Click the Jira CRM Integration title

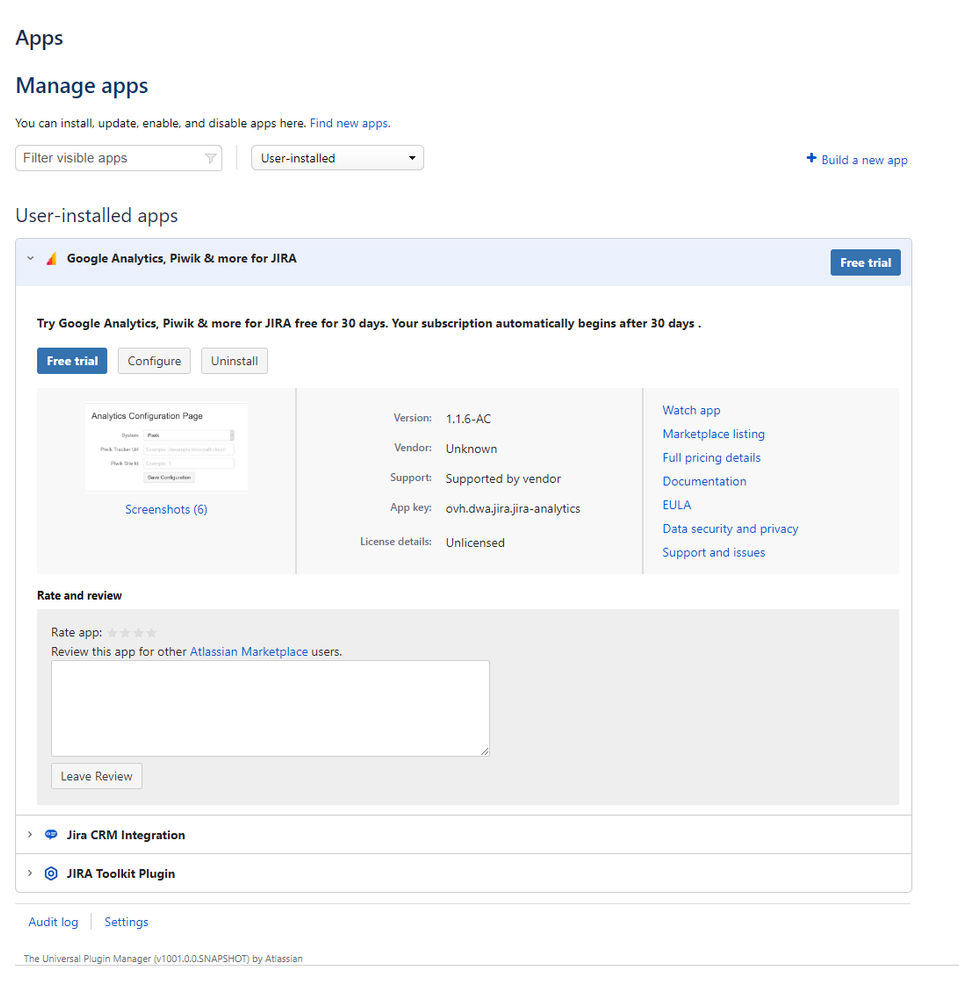pyautogui.click(x=126, y=835)
